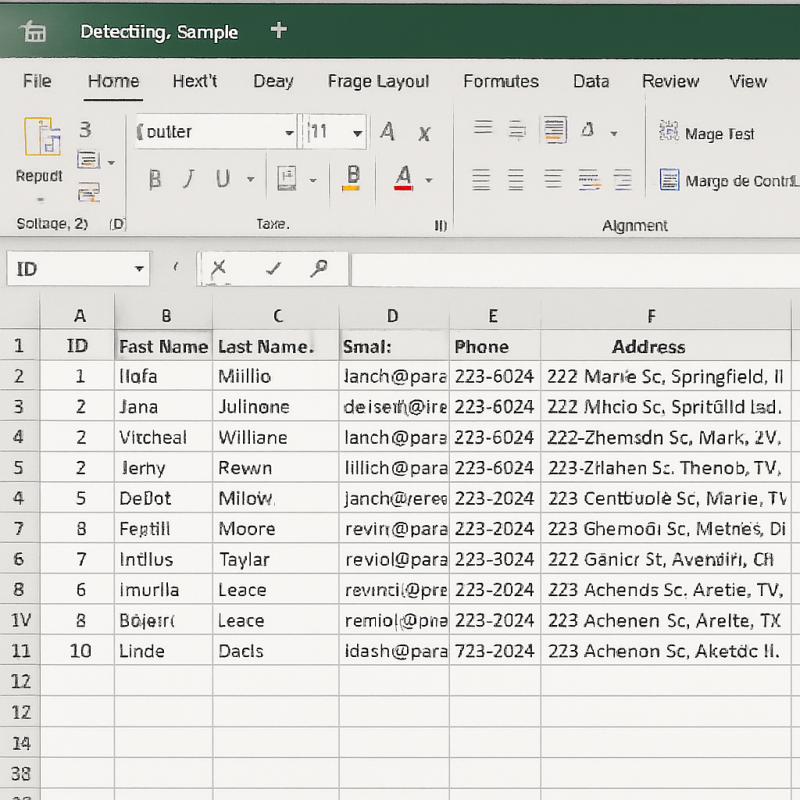Viewport: 800px width, 800px height.
Task: Open underline style dropdown arrow
Action: pos(251,179)
